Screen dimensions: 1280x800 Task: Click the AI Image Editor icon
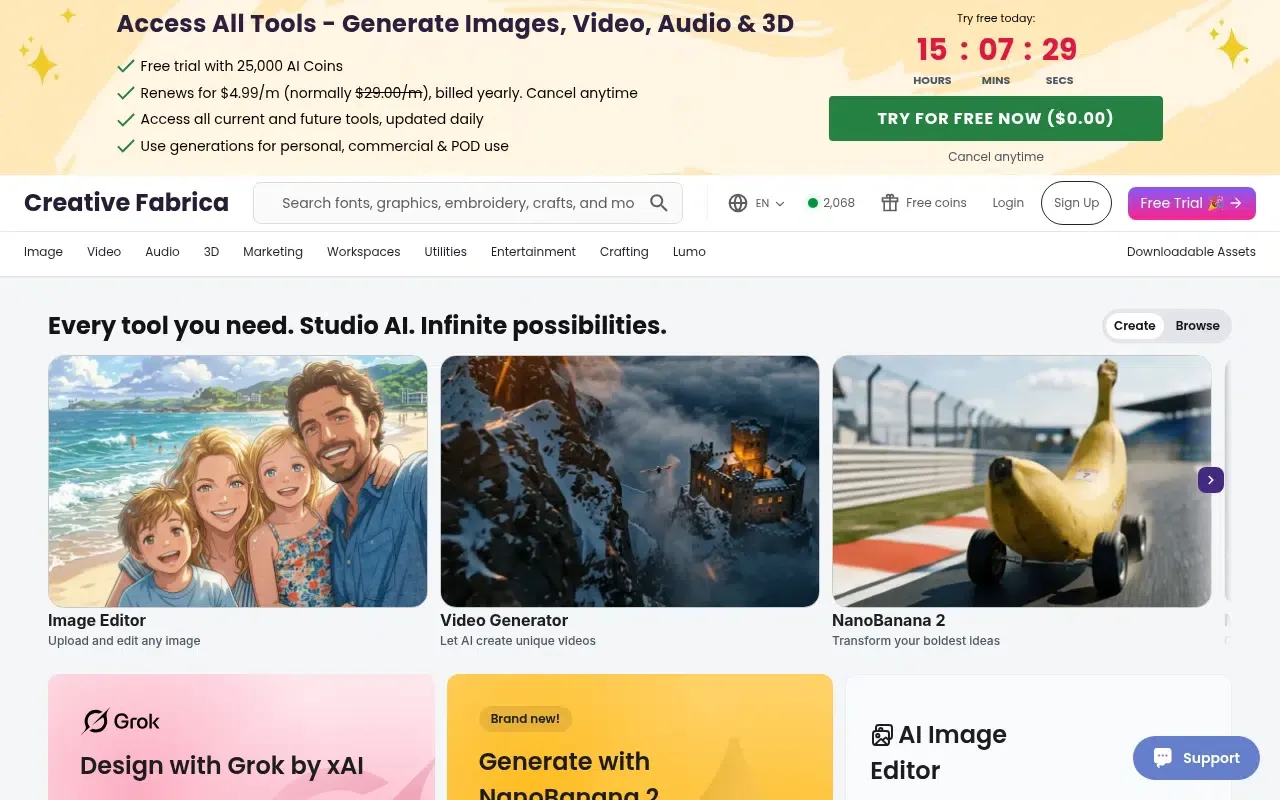(882, 736)
